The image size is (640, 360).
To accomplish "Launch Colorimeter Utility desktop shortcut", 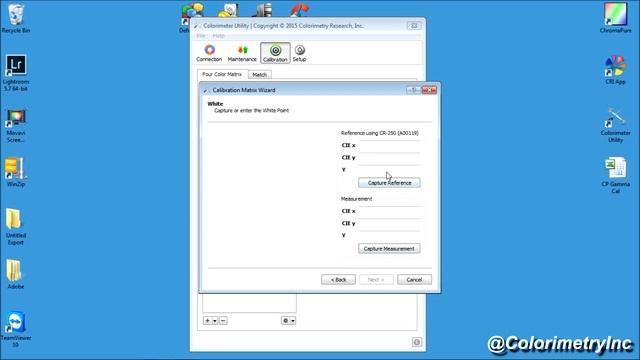I will (x=616, y=125).
